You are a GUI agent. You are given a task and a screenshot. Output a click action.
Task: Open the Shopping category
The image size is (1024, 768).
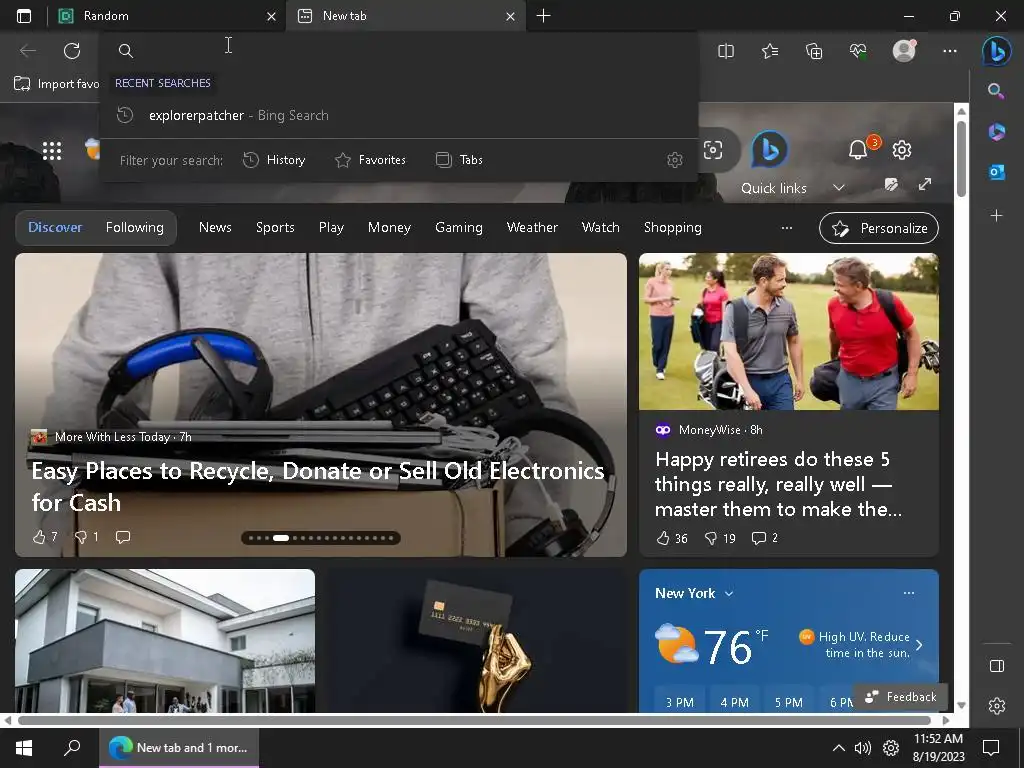tap(673, 228)
